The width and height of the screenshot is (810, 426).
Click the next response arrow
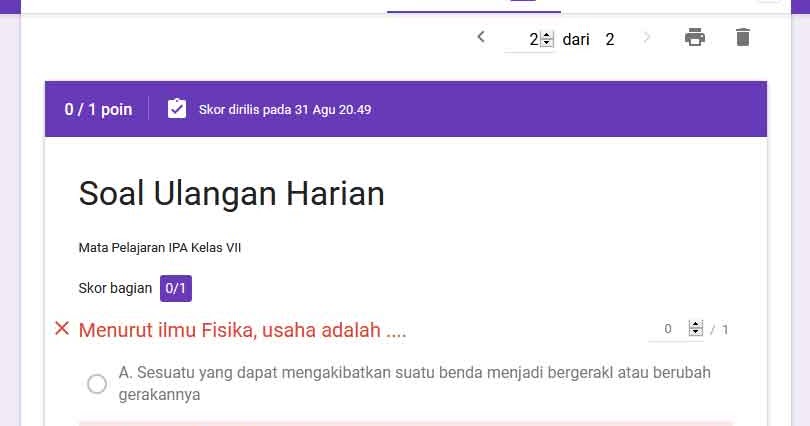[646, 37]
